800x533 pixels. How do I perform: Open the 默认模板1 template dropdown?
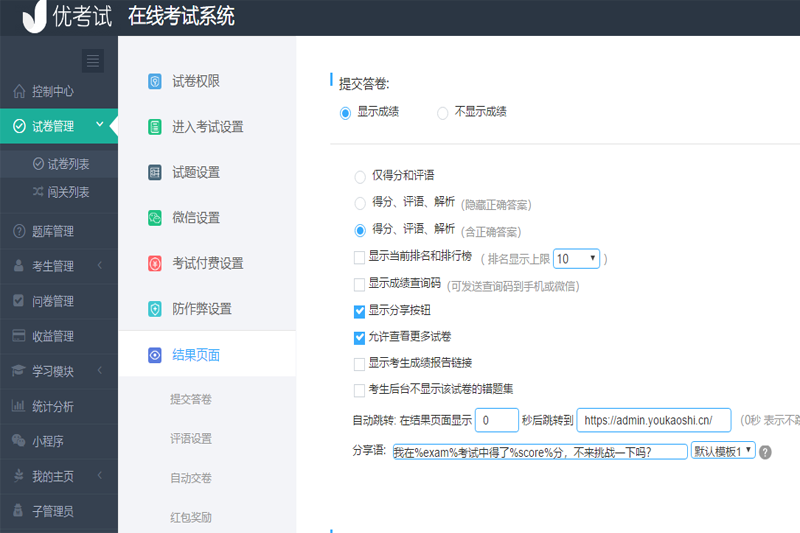pos(723,451)
